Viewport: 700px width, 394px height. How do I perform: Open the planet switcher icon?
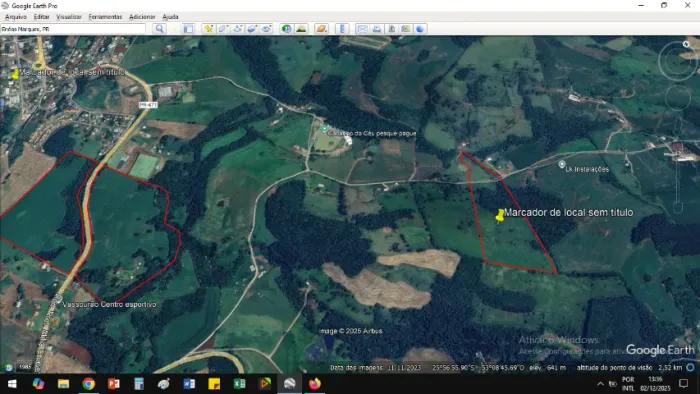coord(321,29)
